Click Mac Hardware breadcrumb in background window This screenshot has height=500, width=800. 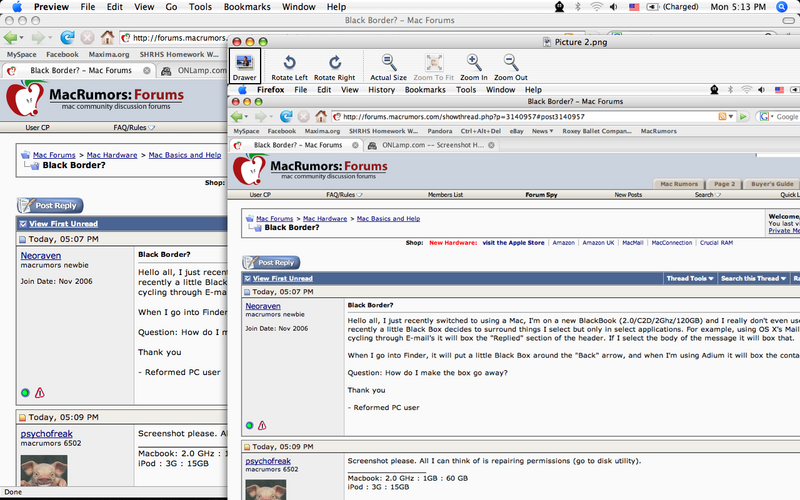112,155
